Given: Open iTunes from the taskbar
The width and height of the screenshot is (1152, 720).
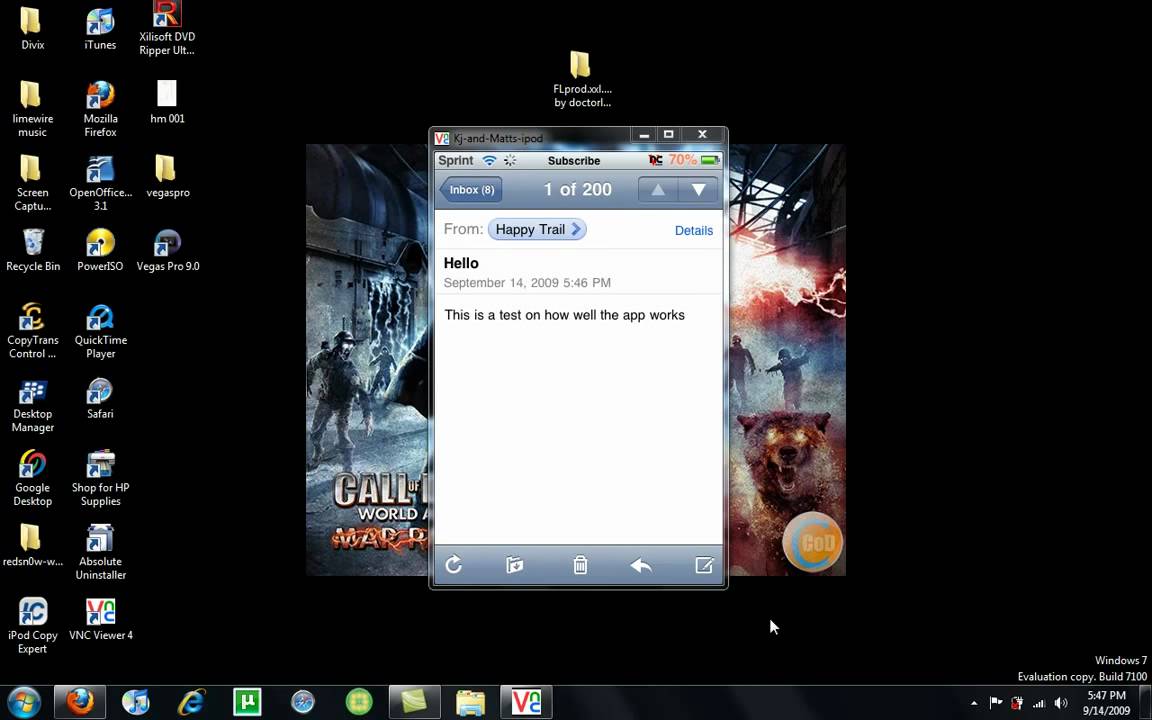Looking at the screenshot, I should 135,702.
